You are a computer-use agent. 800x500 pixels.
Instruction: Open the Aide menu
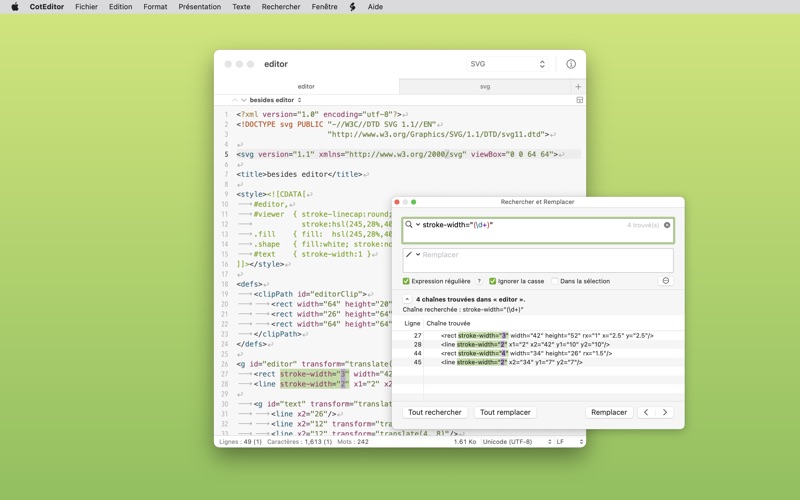pyautogui.click(x=375, y=7)
